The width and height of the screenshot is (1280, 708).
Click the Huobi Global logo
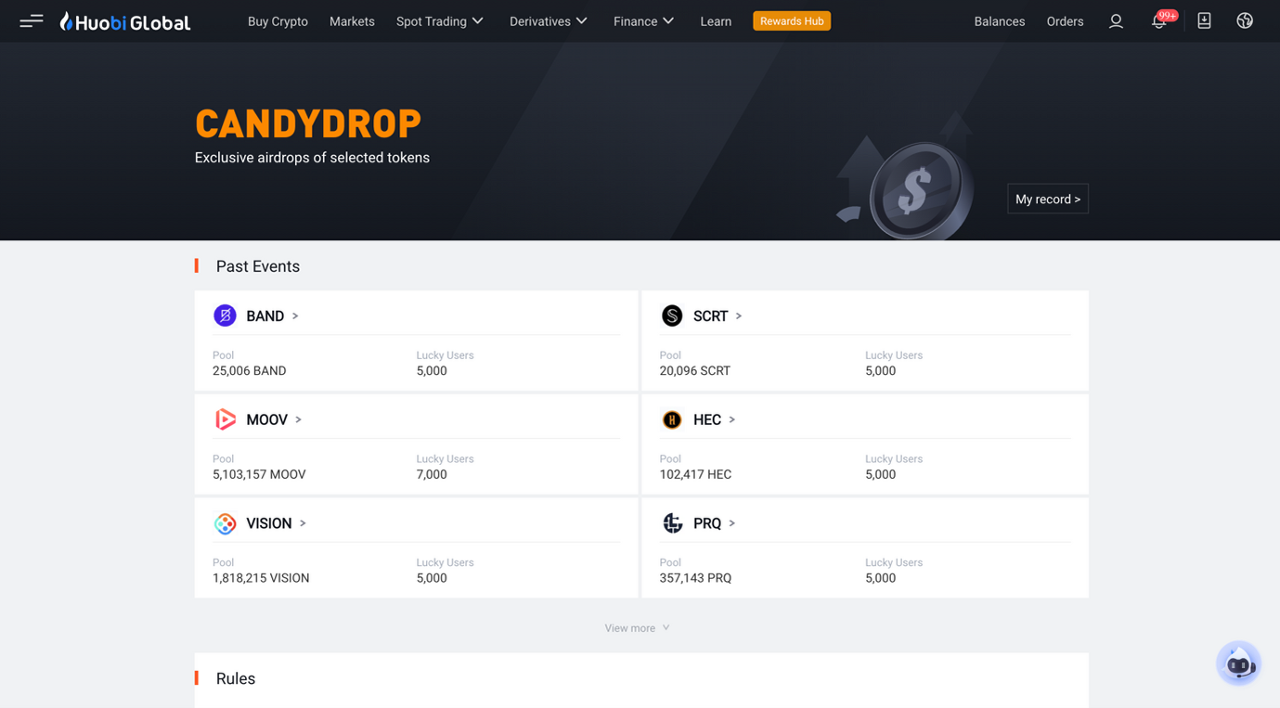(125, 21)
